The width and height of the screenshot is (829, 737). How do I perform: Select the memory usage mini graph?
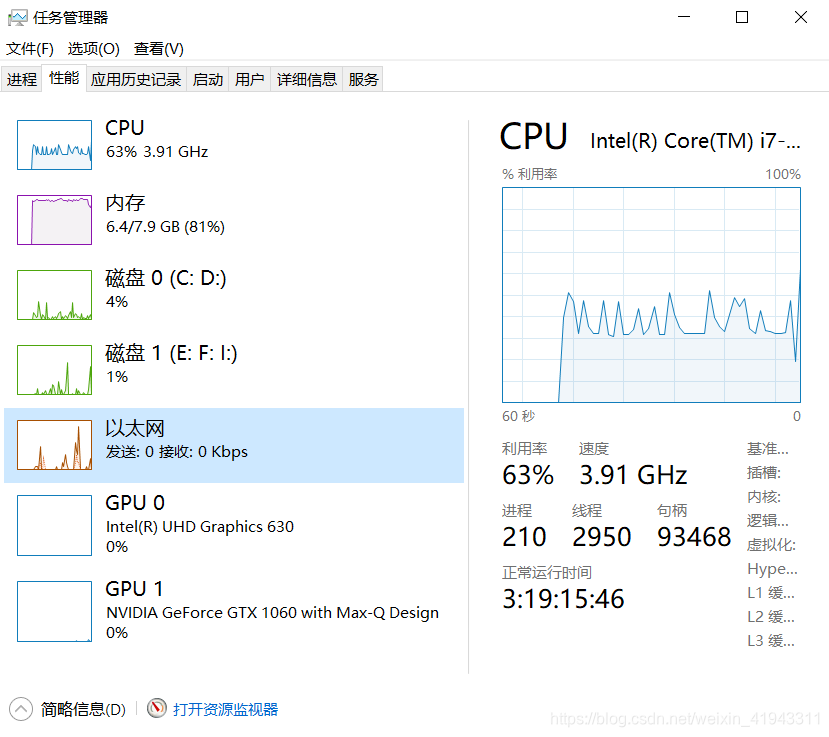pos(54,220)
